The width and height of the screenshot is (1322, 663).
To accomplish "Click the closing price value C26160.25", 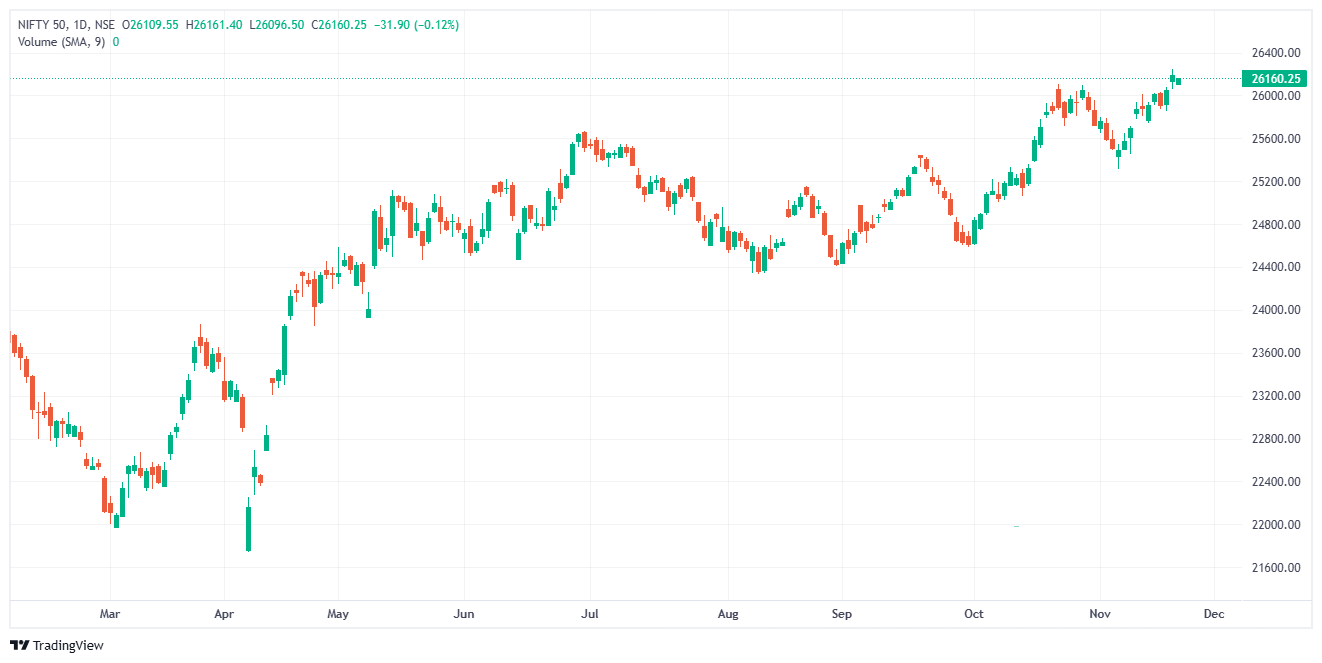I will pyautogui.click(x=340, y=25).
